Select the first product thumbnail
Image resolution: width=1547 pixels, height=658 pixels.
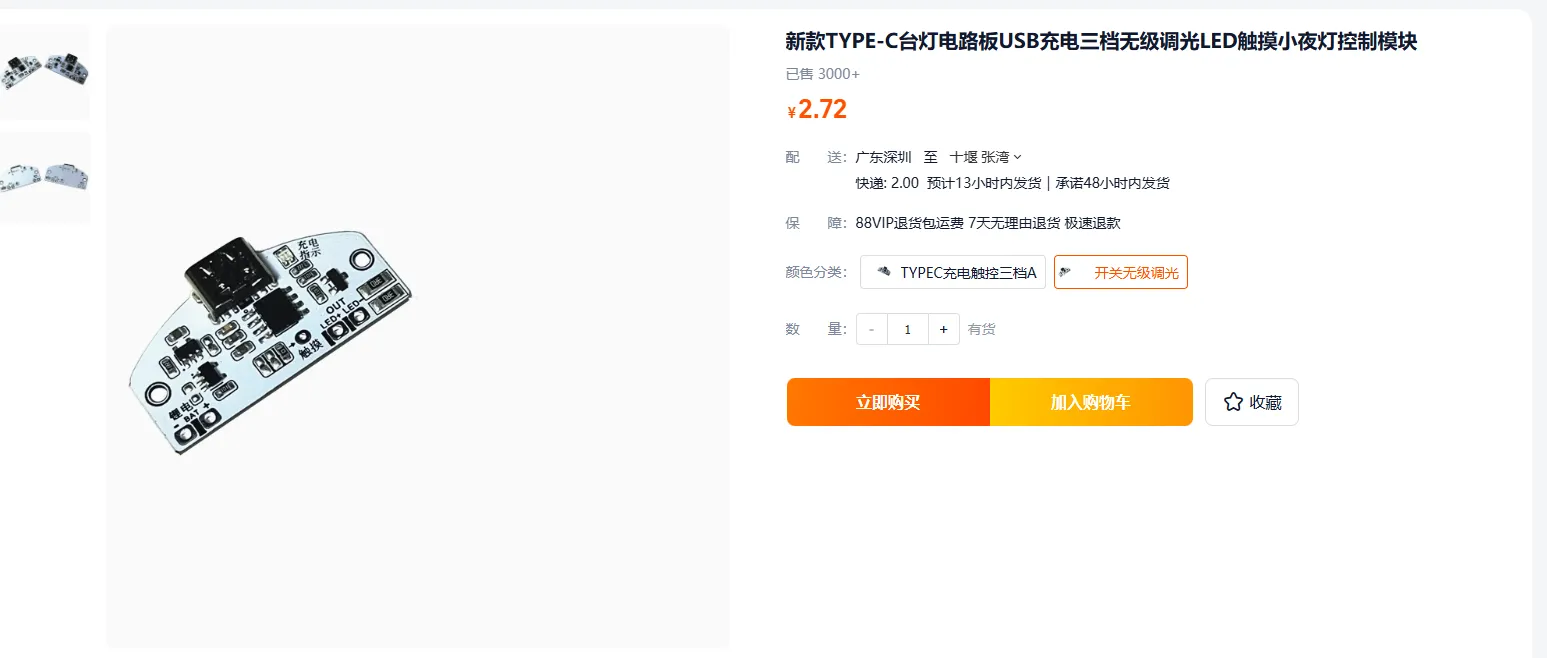pyautogui.click(x=45, y=72)
